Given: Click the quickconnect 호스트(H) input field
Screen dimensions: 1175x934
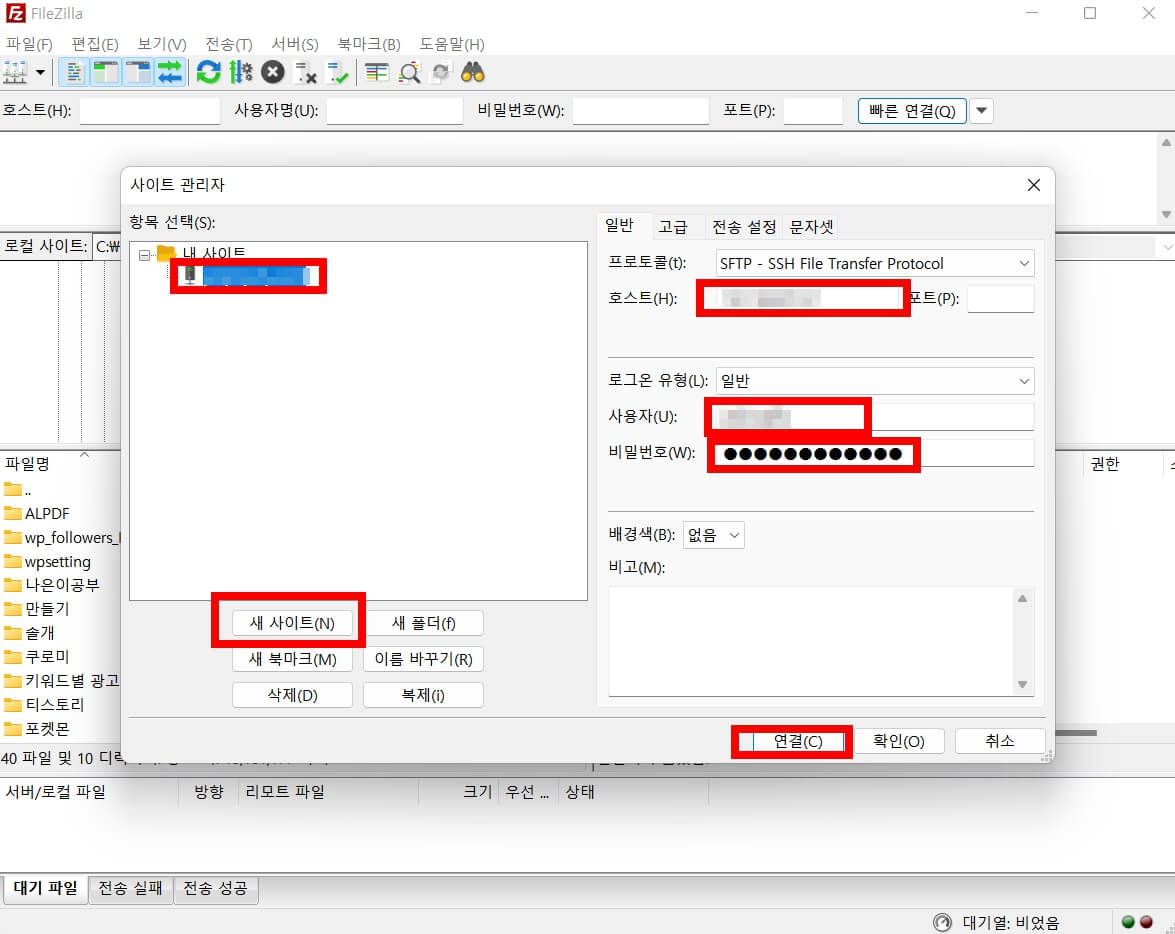Looking at the screenshot, I should (x=149, y=111).
